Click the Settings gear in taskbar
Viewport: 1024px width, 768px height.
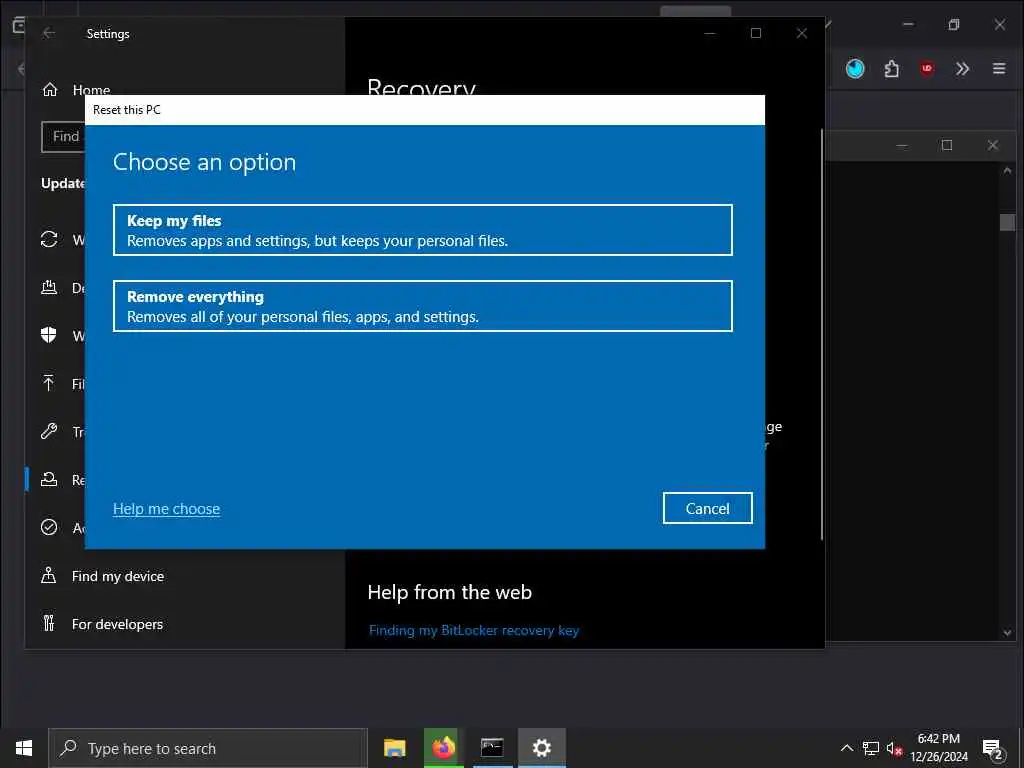pos(541,748)
